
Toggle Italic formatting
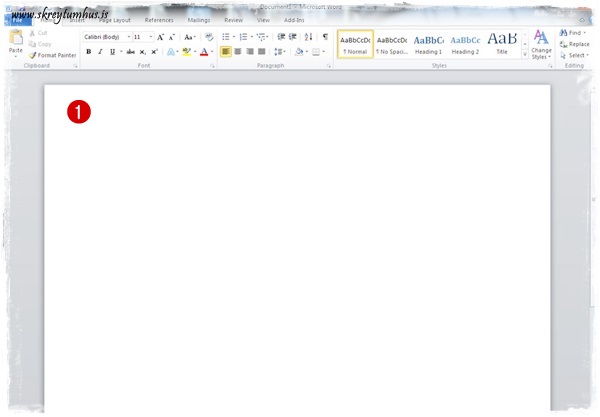pyautogui.click(x=99, y=51)
